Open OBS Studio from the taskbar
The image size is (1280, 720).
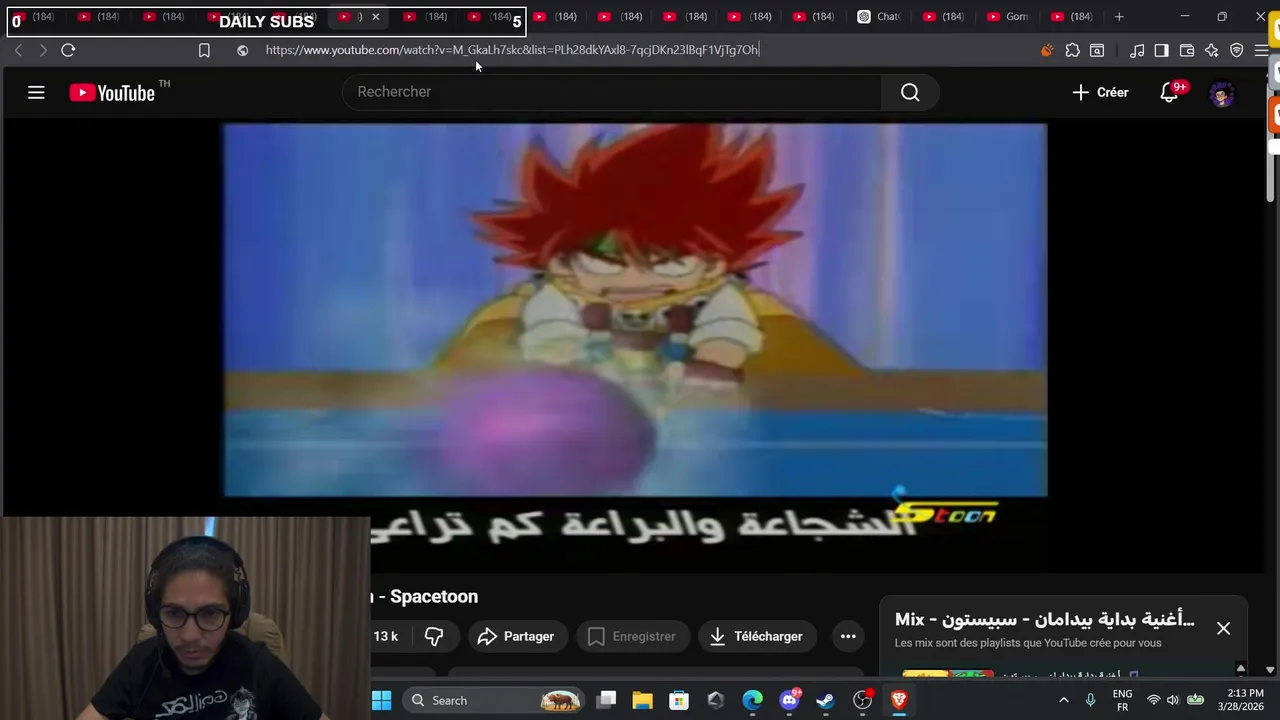pos(862,700)
